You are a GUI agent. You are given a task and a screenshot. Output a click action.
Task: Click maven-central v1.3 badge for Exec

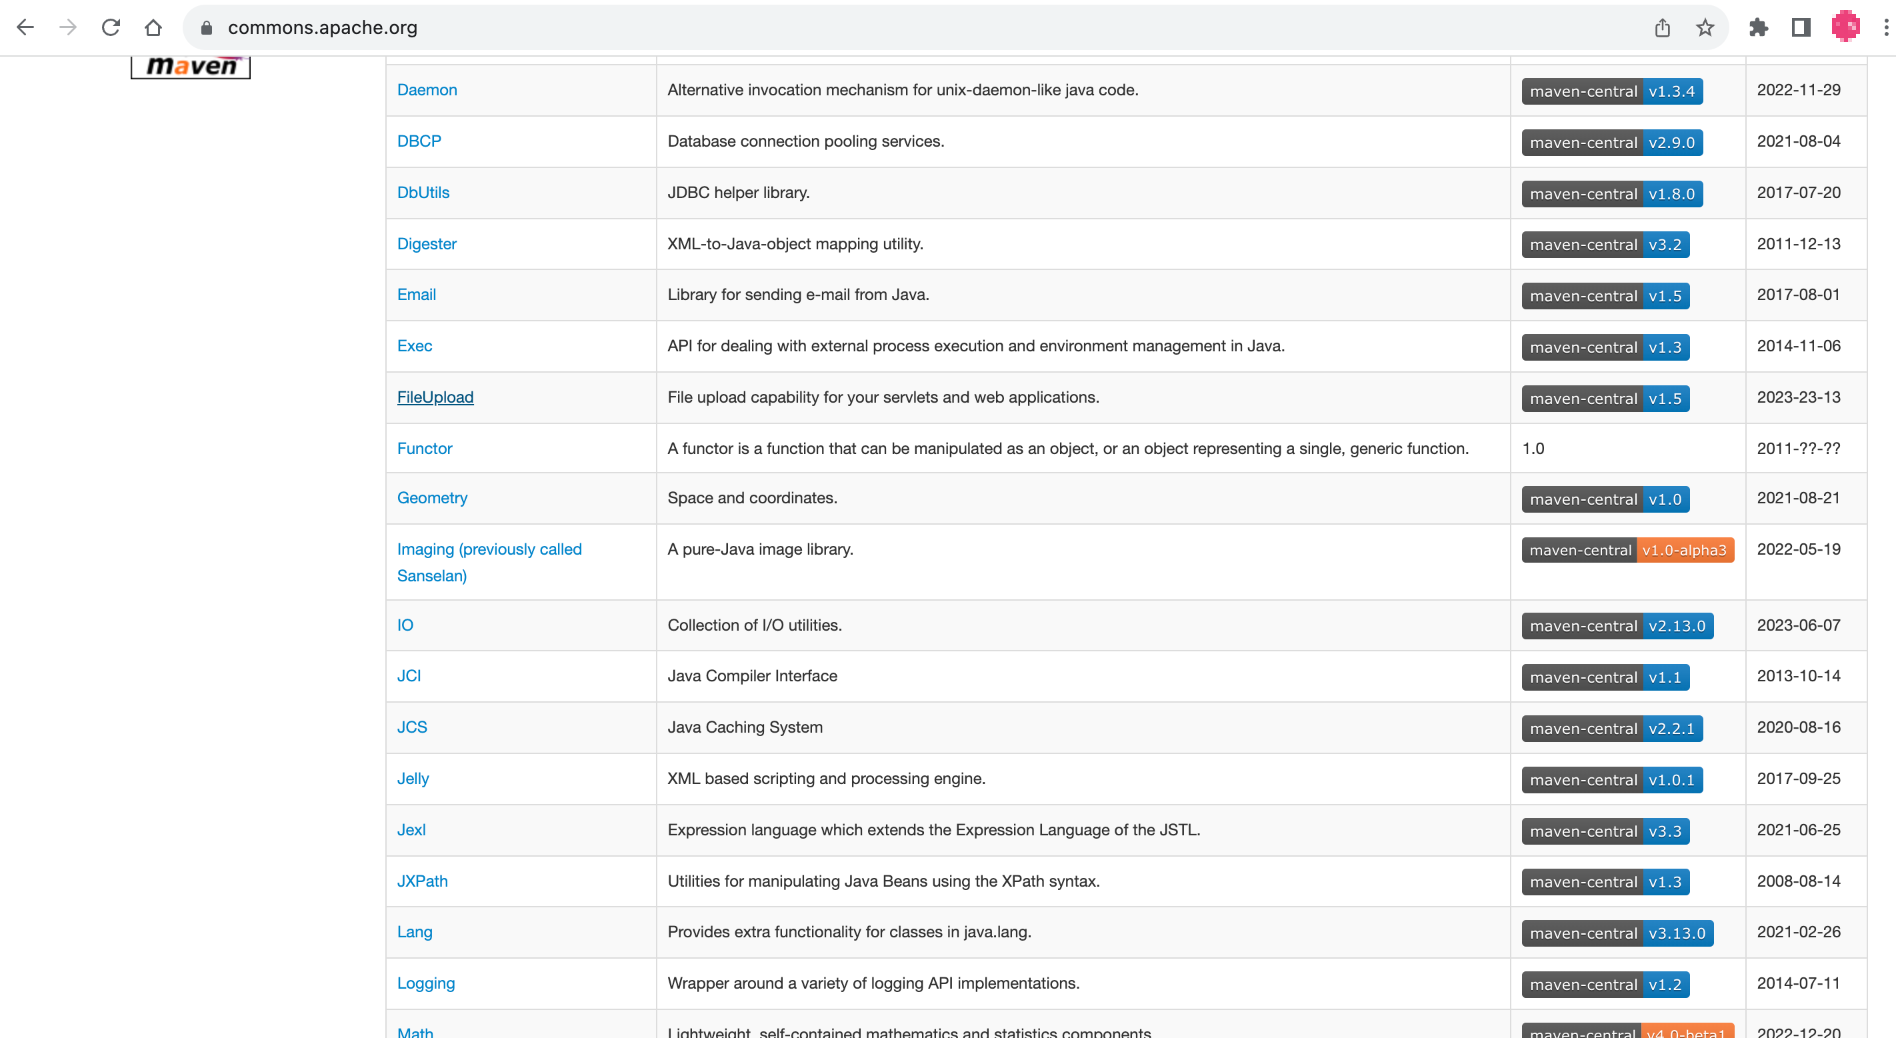coord(1605,347)
